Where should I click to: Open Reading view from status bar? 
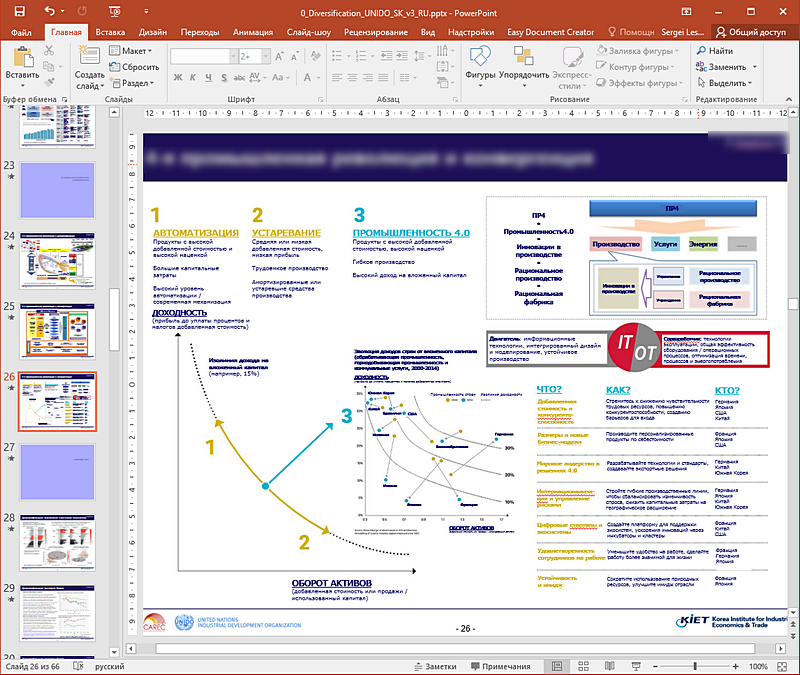(x=610, y=666)
